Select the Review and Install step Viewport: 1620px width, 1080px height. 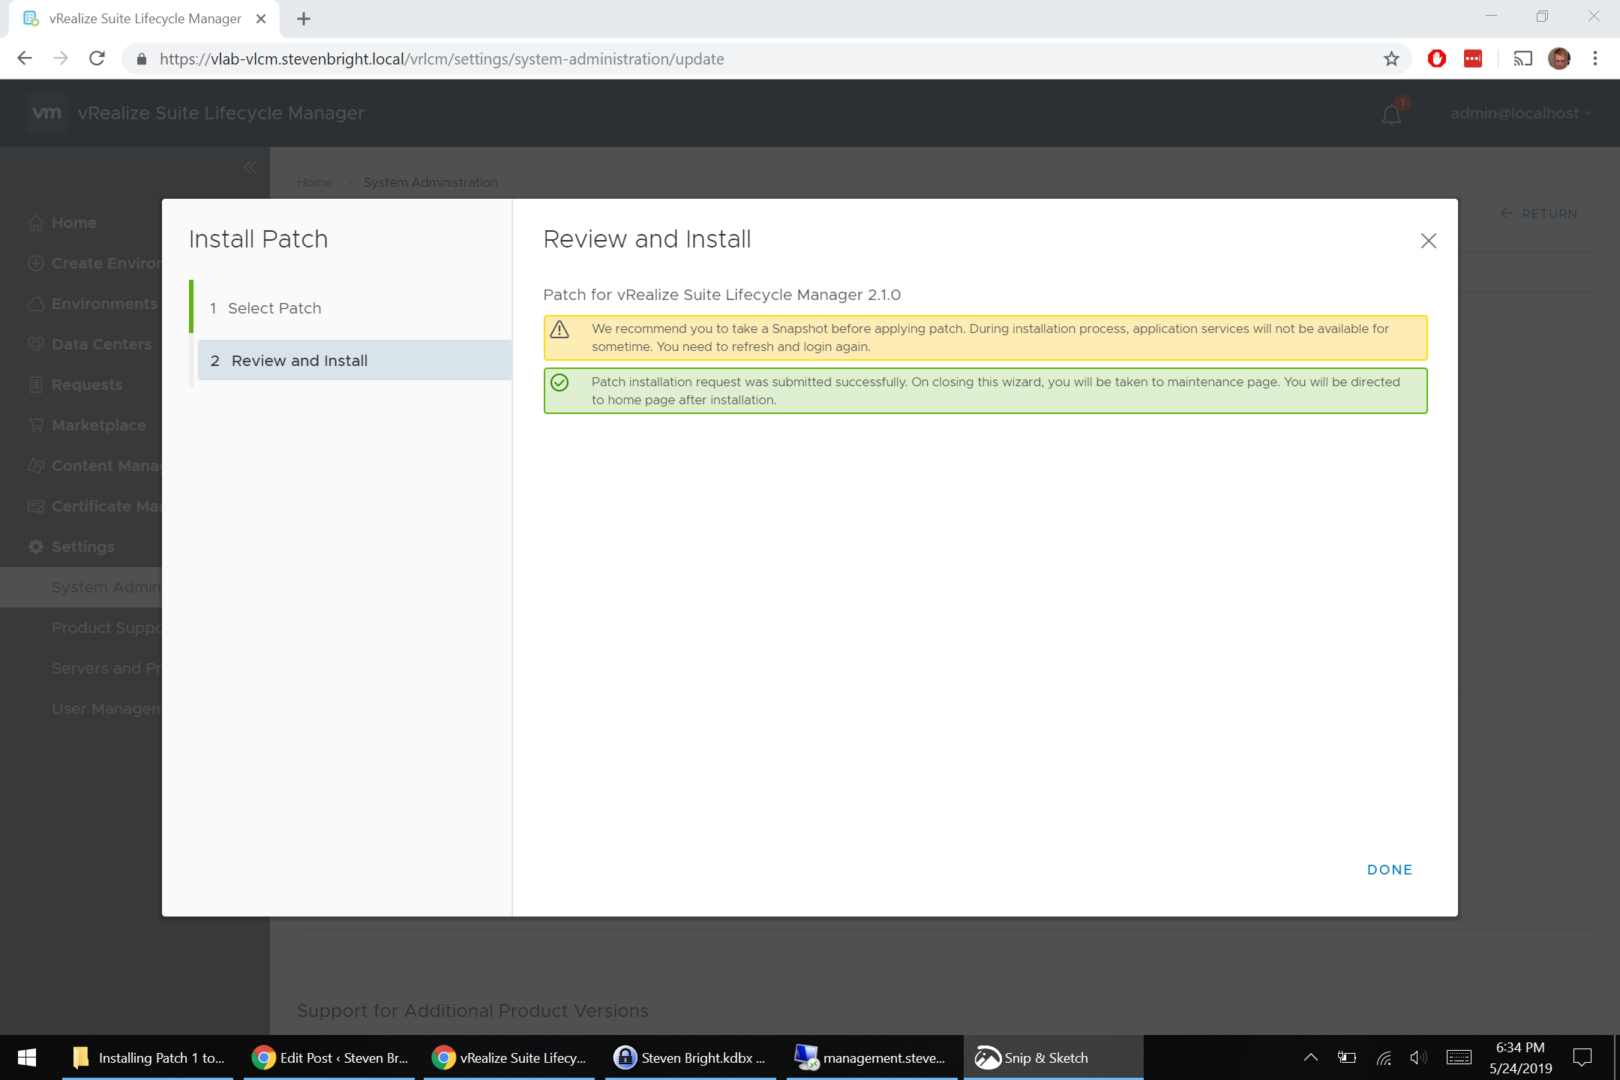coord(299,361)
